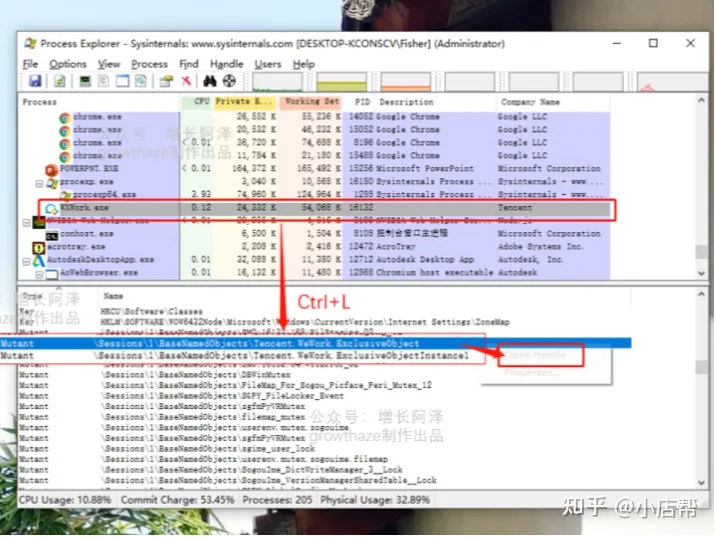Open the Properties toolbar icon
The width and height of the screenshot is (716, 538).
[x=166, y=81]
